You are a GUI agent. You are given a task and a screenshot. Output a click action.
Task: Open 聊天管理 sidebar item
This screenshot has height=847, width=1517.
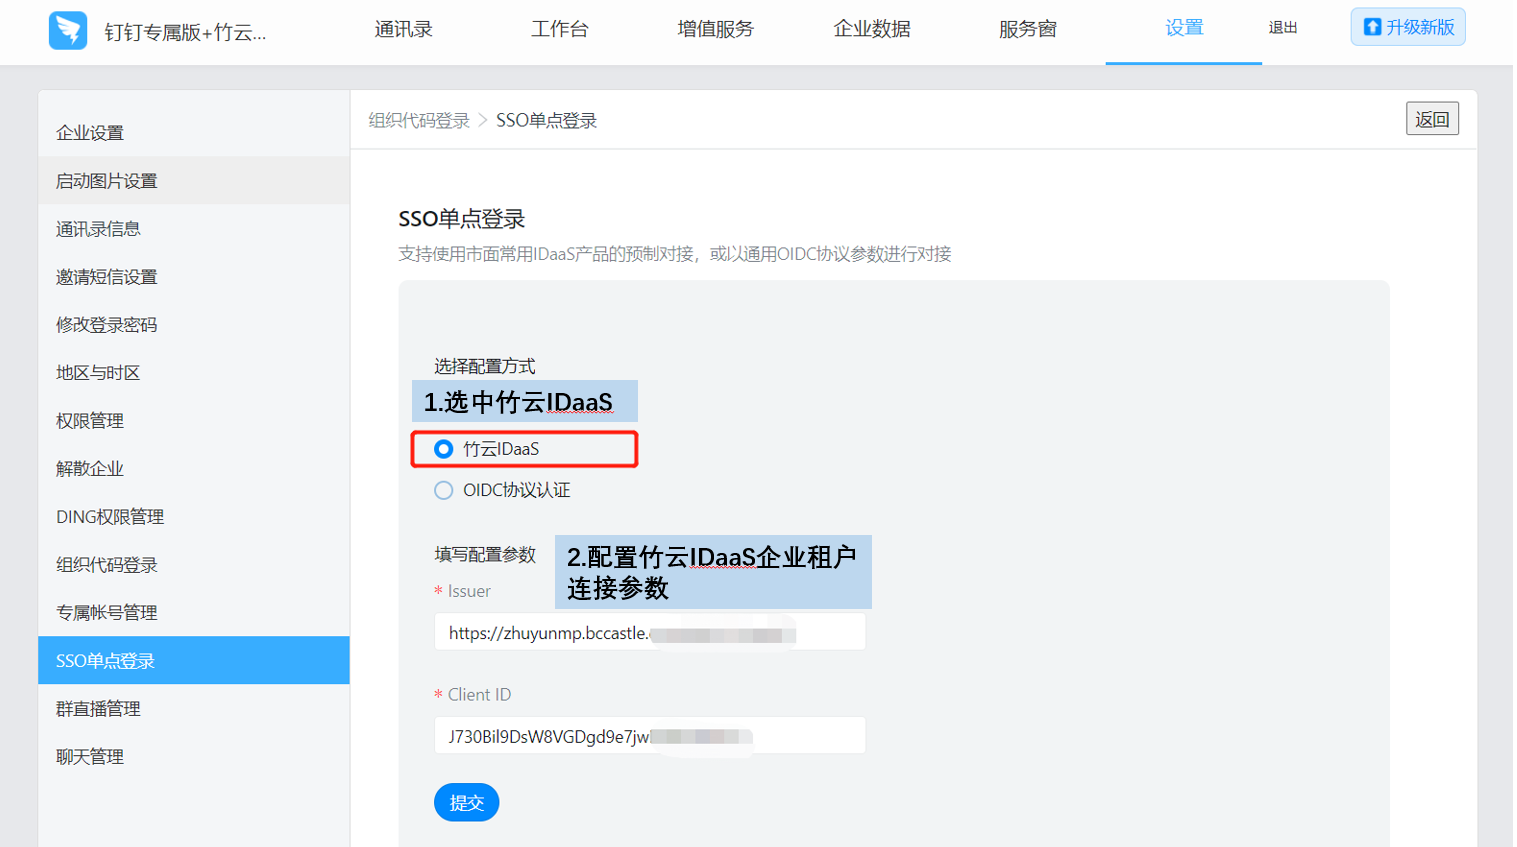(x=194, y=757)
